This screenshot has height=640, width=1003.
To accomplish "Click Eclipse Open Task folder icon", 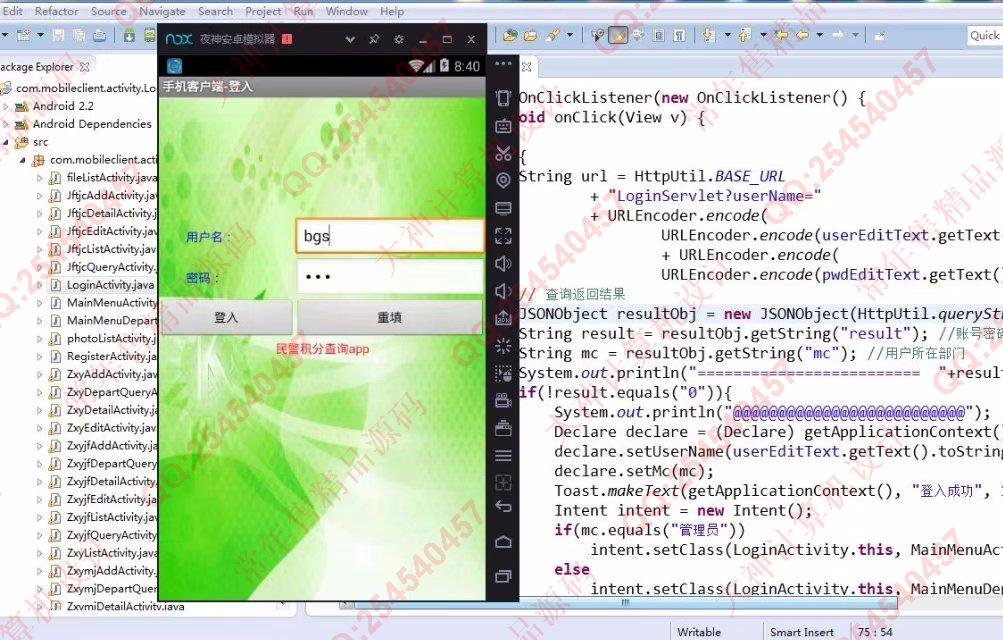I will point(530,35).
